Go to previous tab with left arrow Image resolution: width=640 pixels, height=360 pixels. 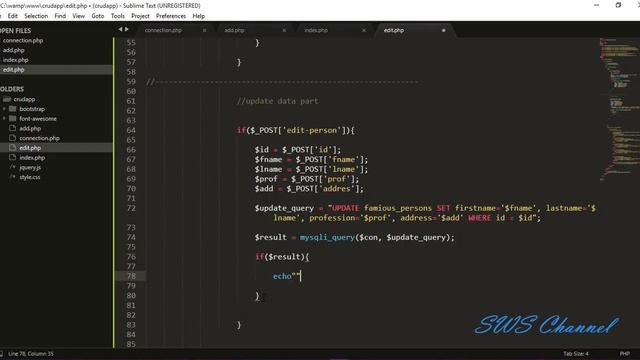coord(120,29)
